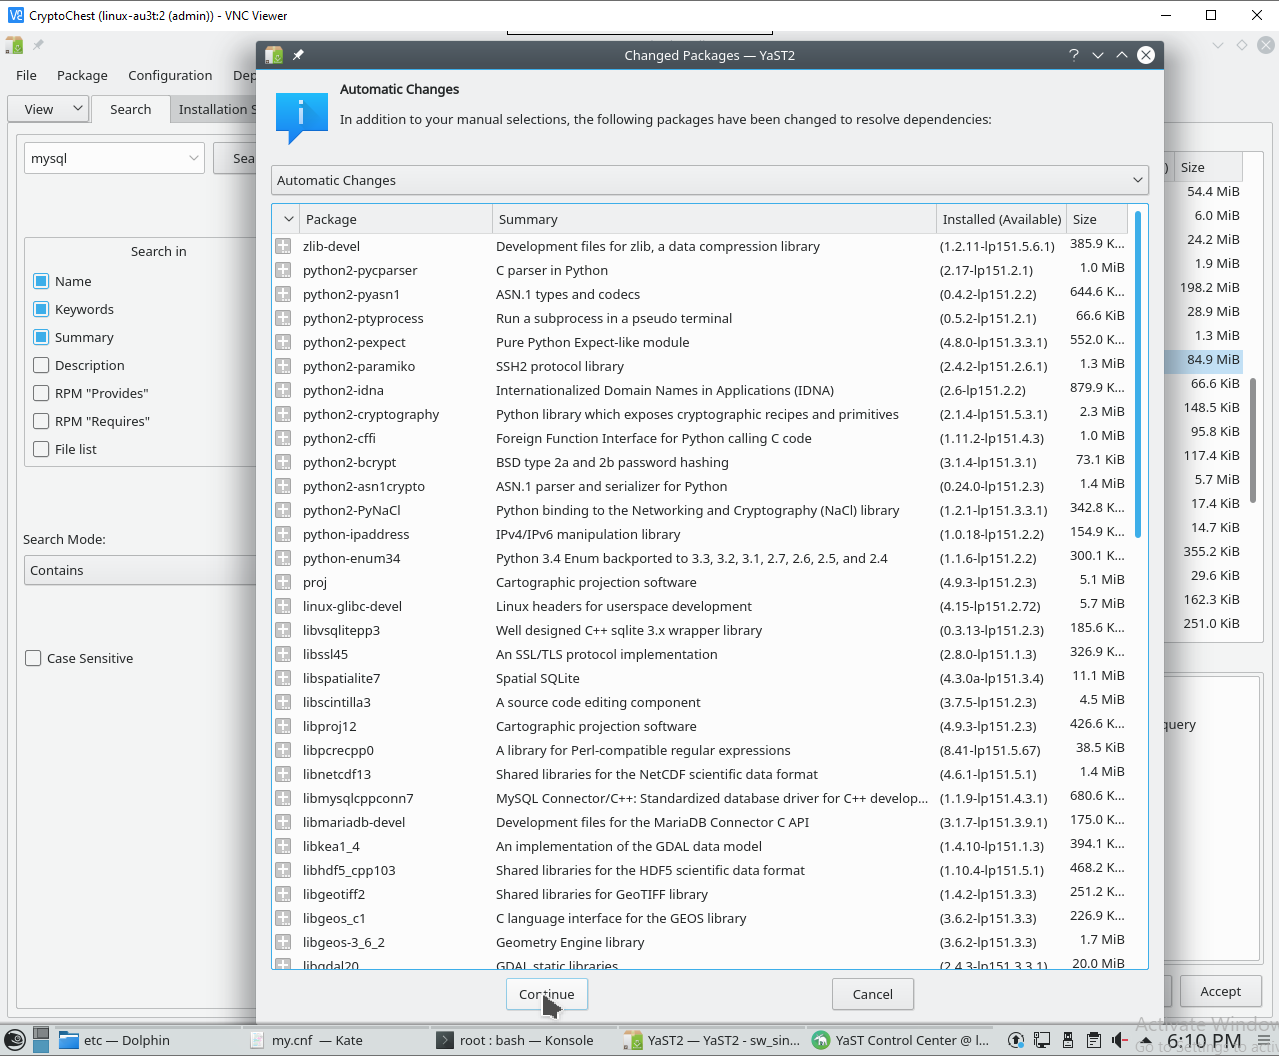Toggle the Name search checkbox
Image resolution: width=1279 pixels, height=1056 pixels.
41,281
